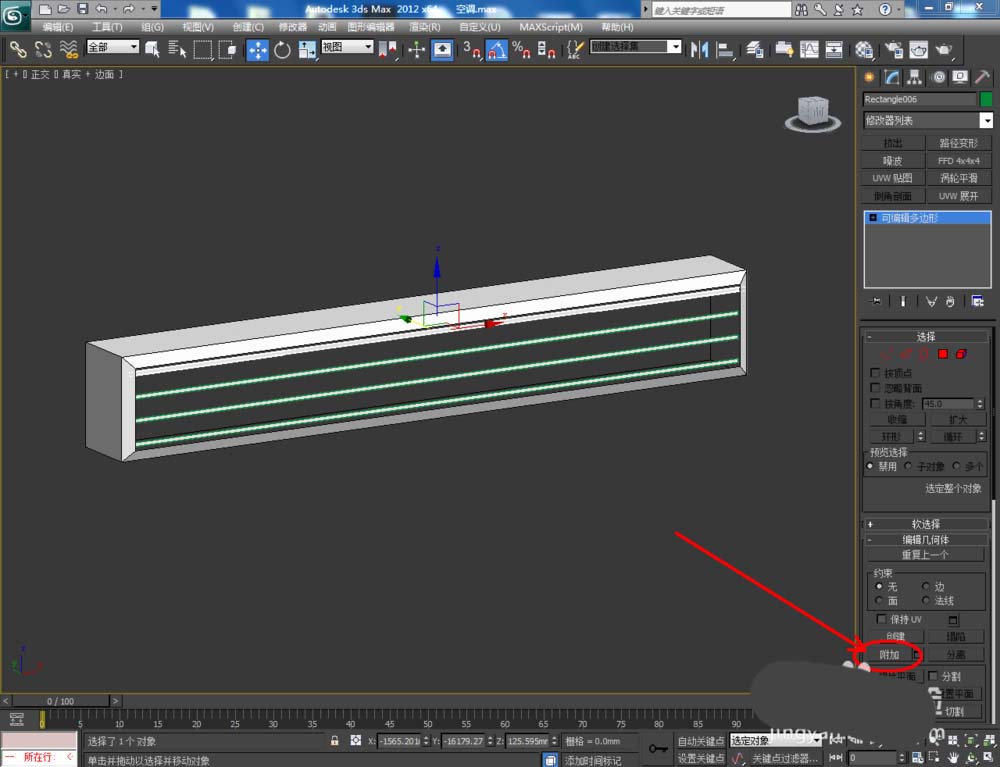
Task: Apply the FFD 4x4x4 modifier button
Action: pyautogui.click(x=959, y=161)
